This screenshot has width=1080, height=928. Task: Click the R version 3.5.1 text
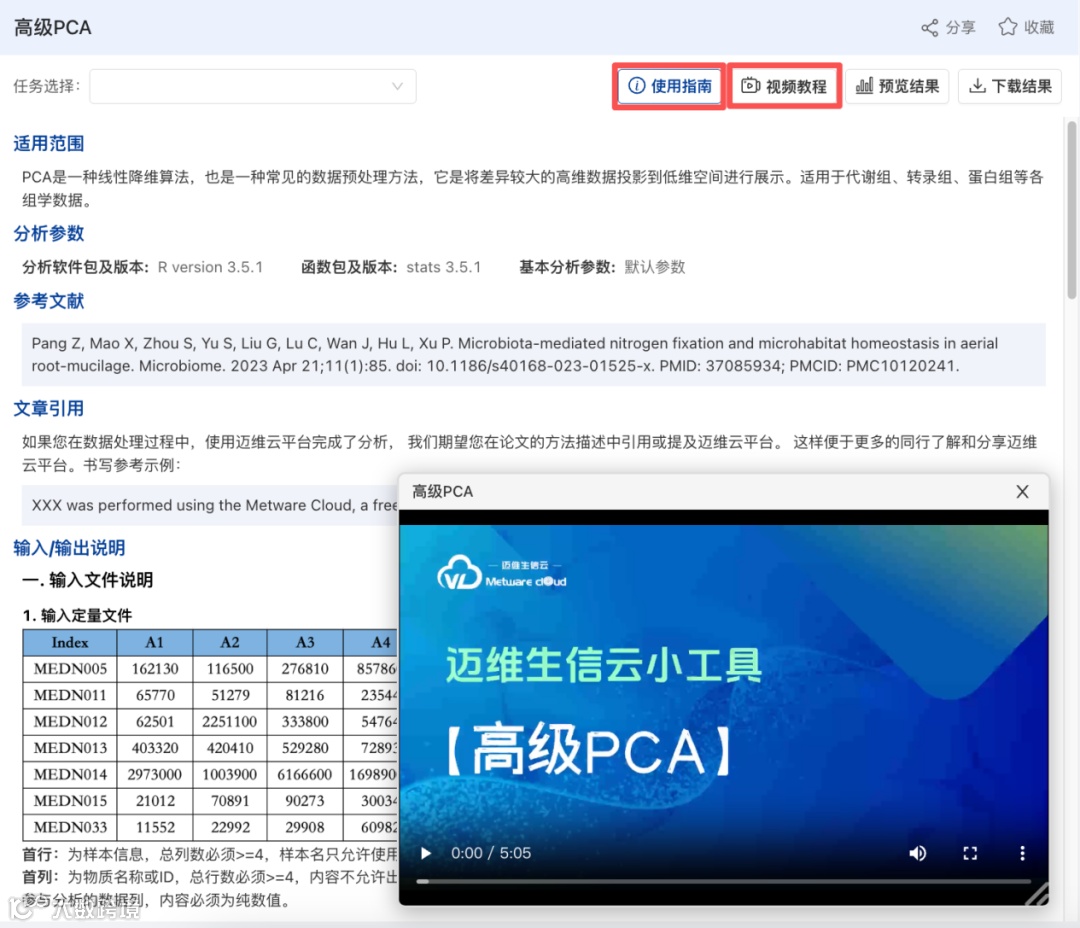pyautogui.click(x=210, y=267)
